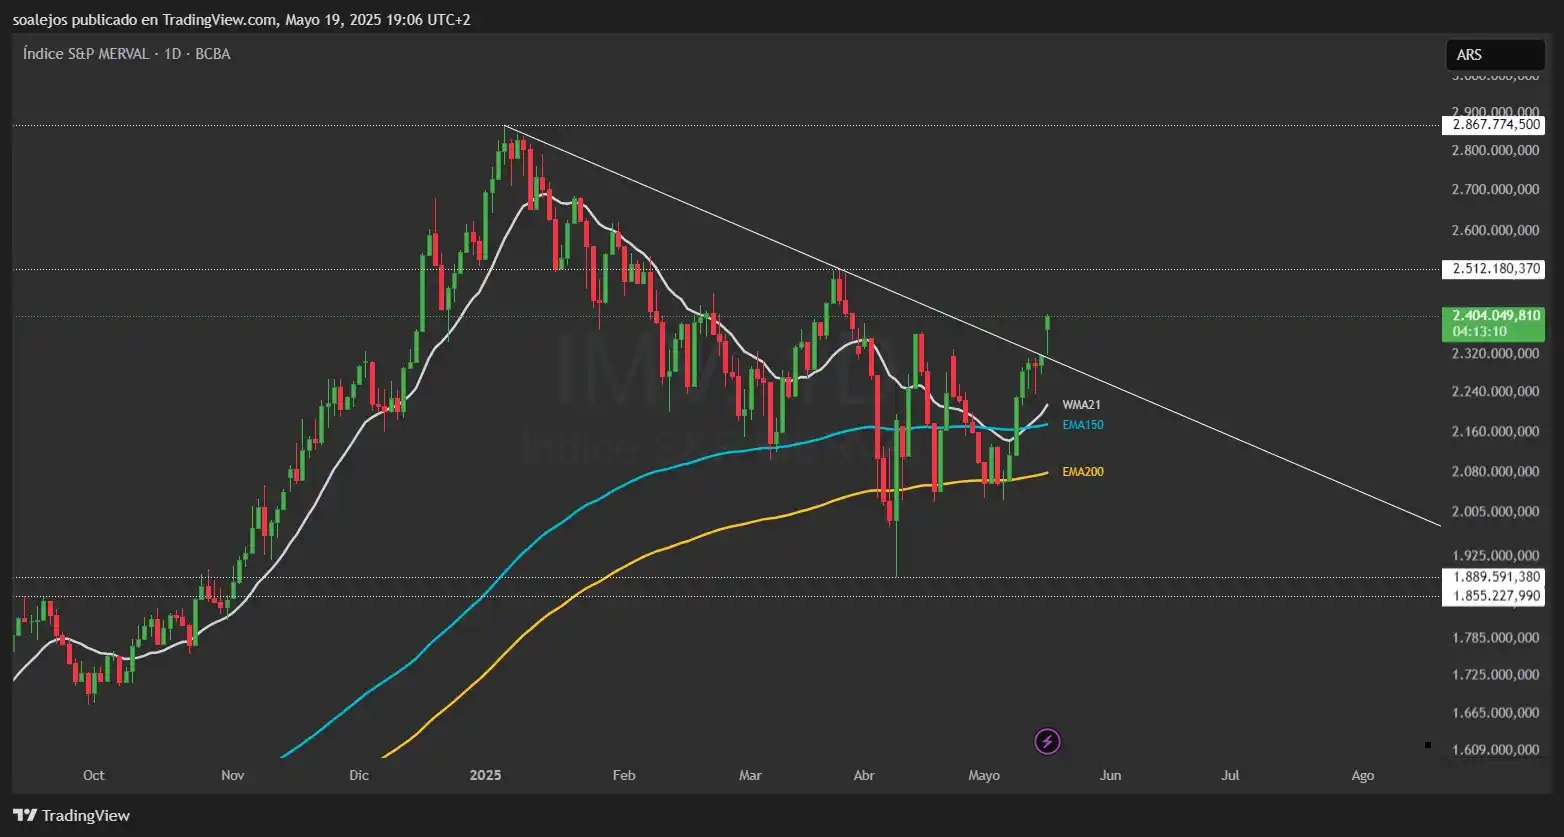
Task: Click the bar countdown 04:13:10
Action: [x=1480, y=331]
